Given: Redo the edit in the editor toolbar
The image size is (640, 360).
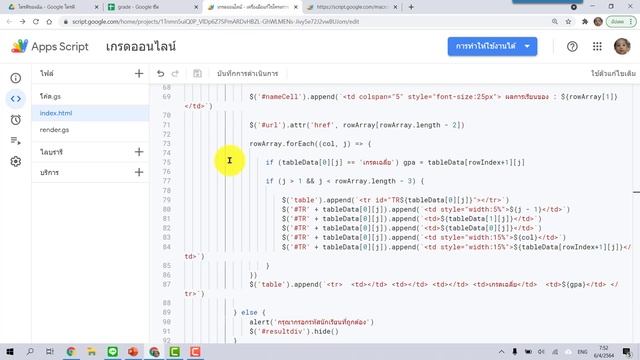Looking at the screenshot, I should click(175, 73).
